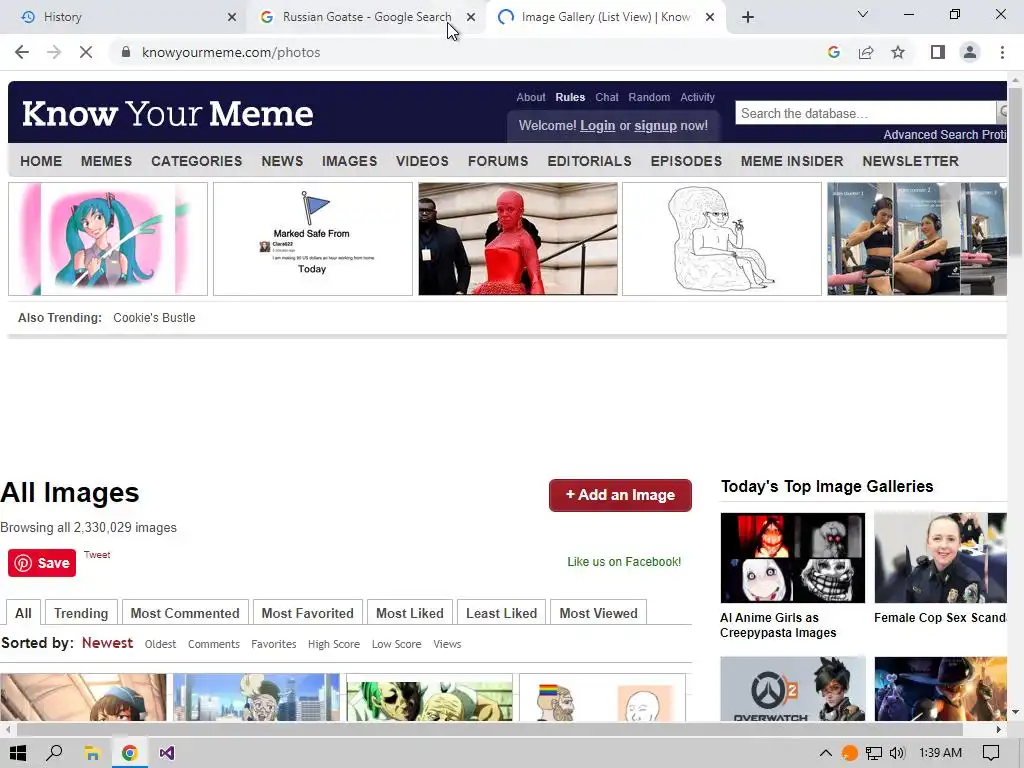Image resolution: width=1024 pixels, height=768 pixels.
Task: Switch to the History tab
Action: coord(124,17)
